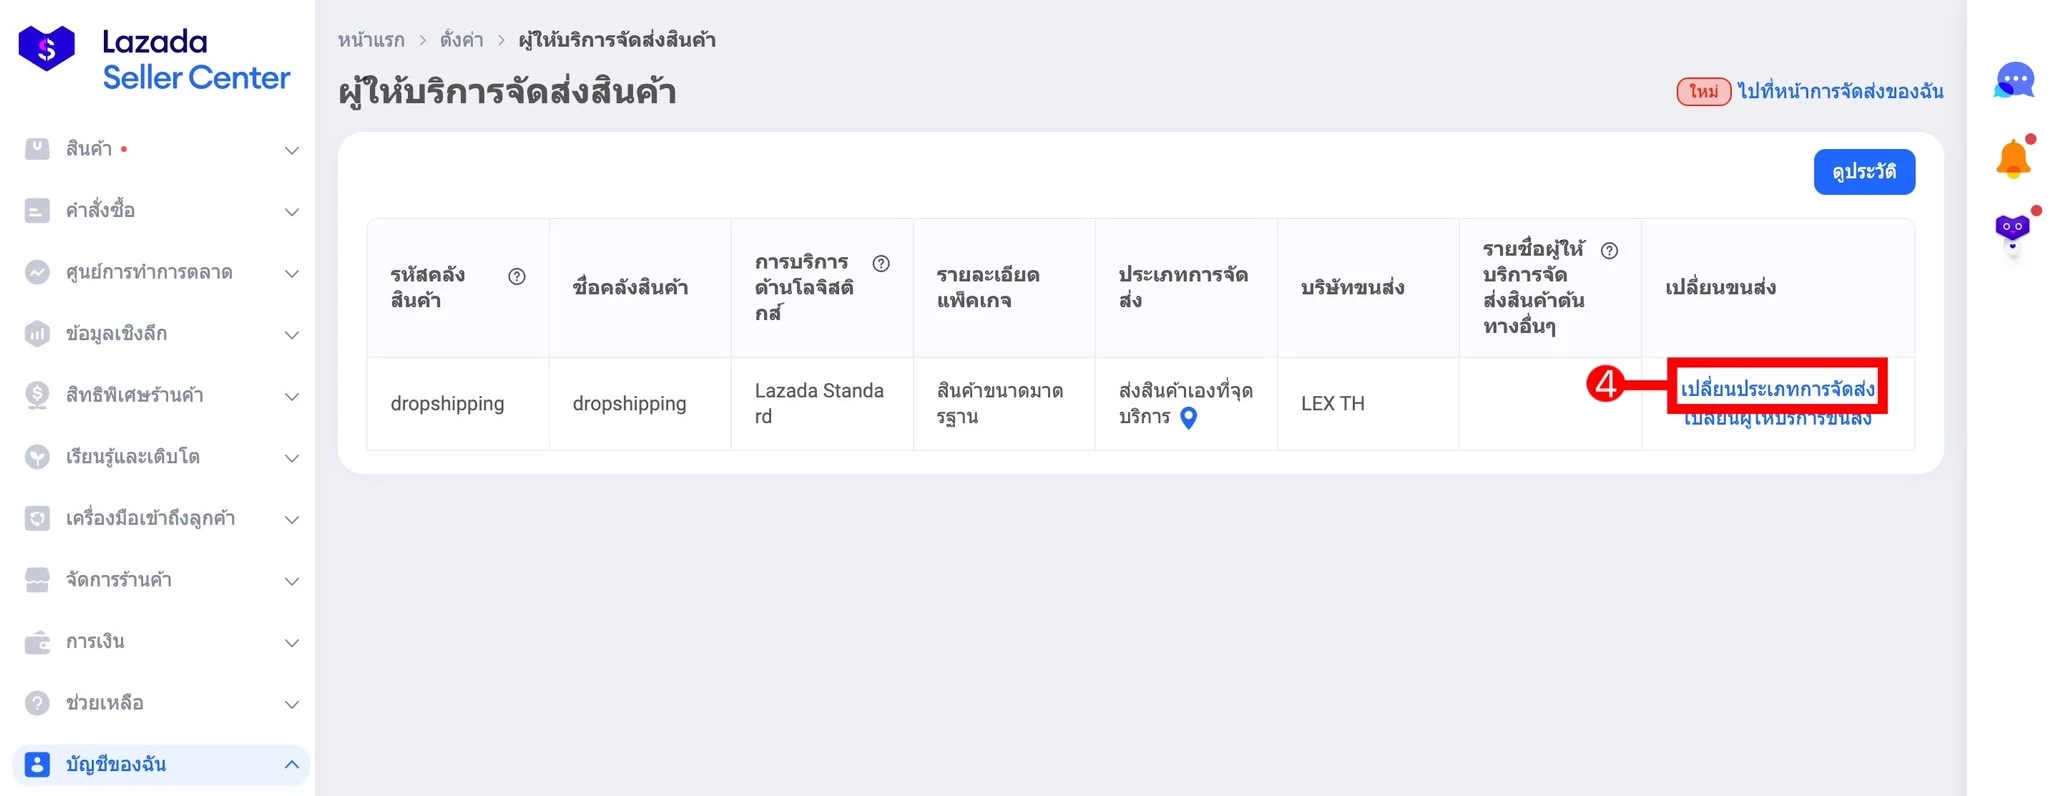2060x796 pixels.
Task: Open the help icon beside รหัสคลังสินค้า header
Action: pos(519,277)
